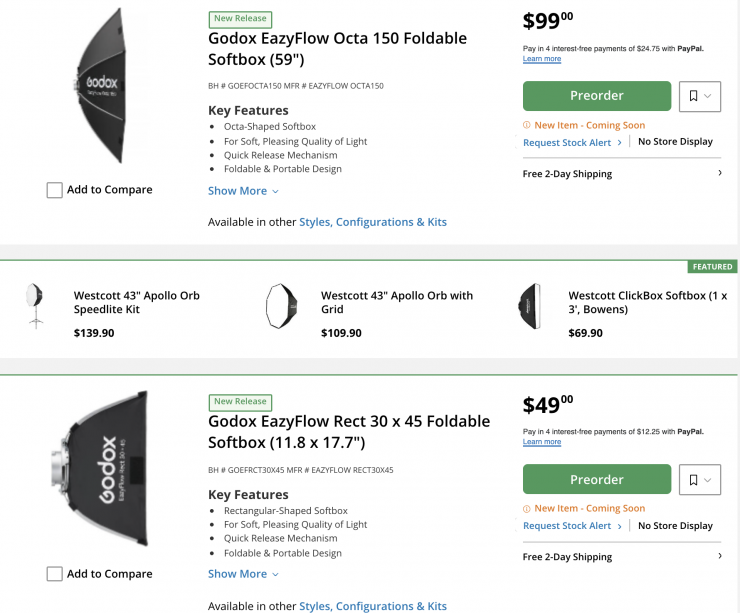Click the bookmark icon beside the Octa 150 Preorder button

(x=694, y=96)
